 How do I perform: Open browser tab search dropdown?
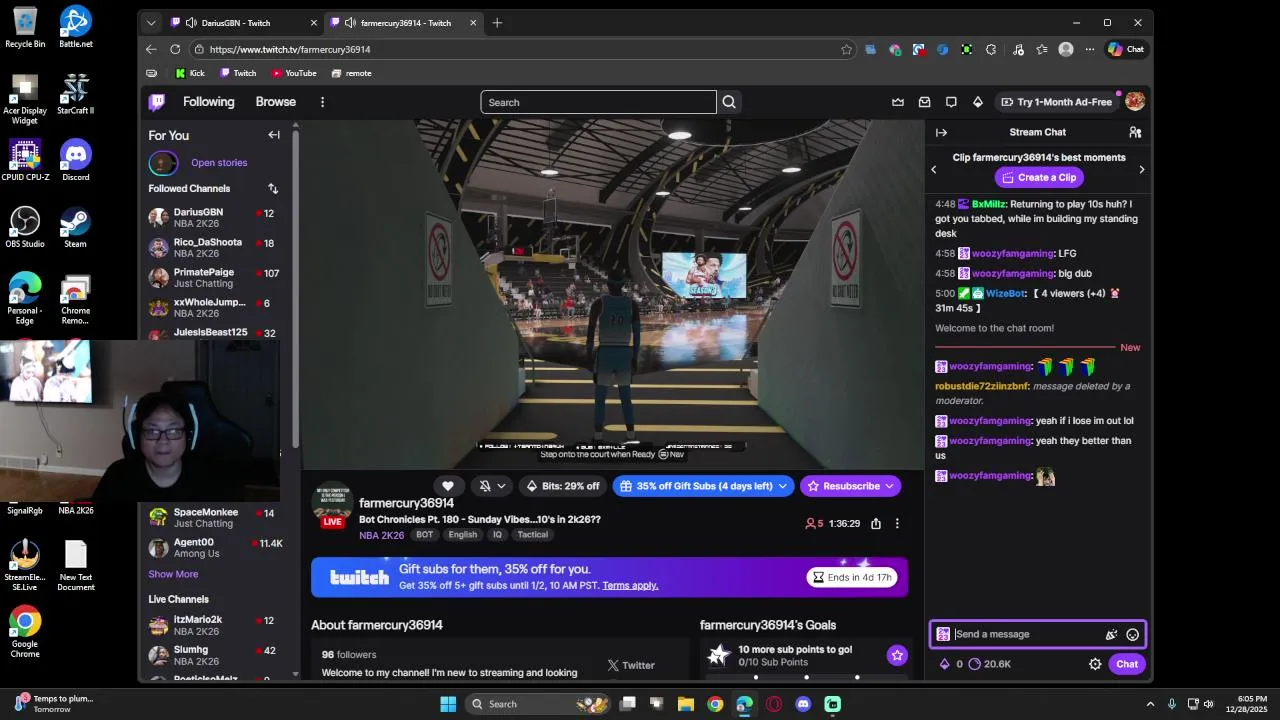(151, 22)
